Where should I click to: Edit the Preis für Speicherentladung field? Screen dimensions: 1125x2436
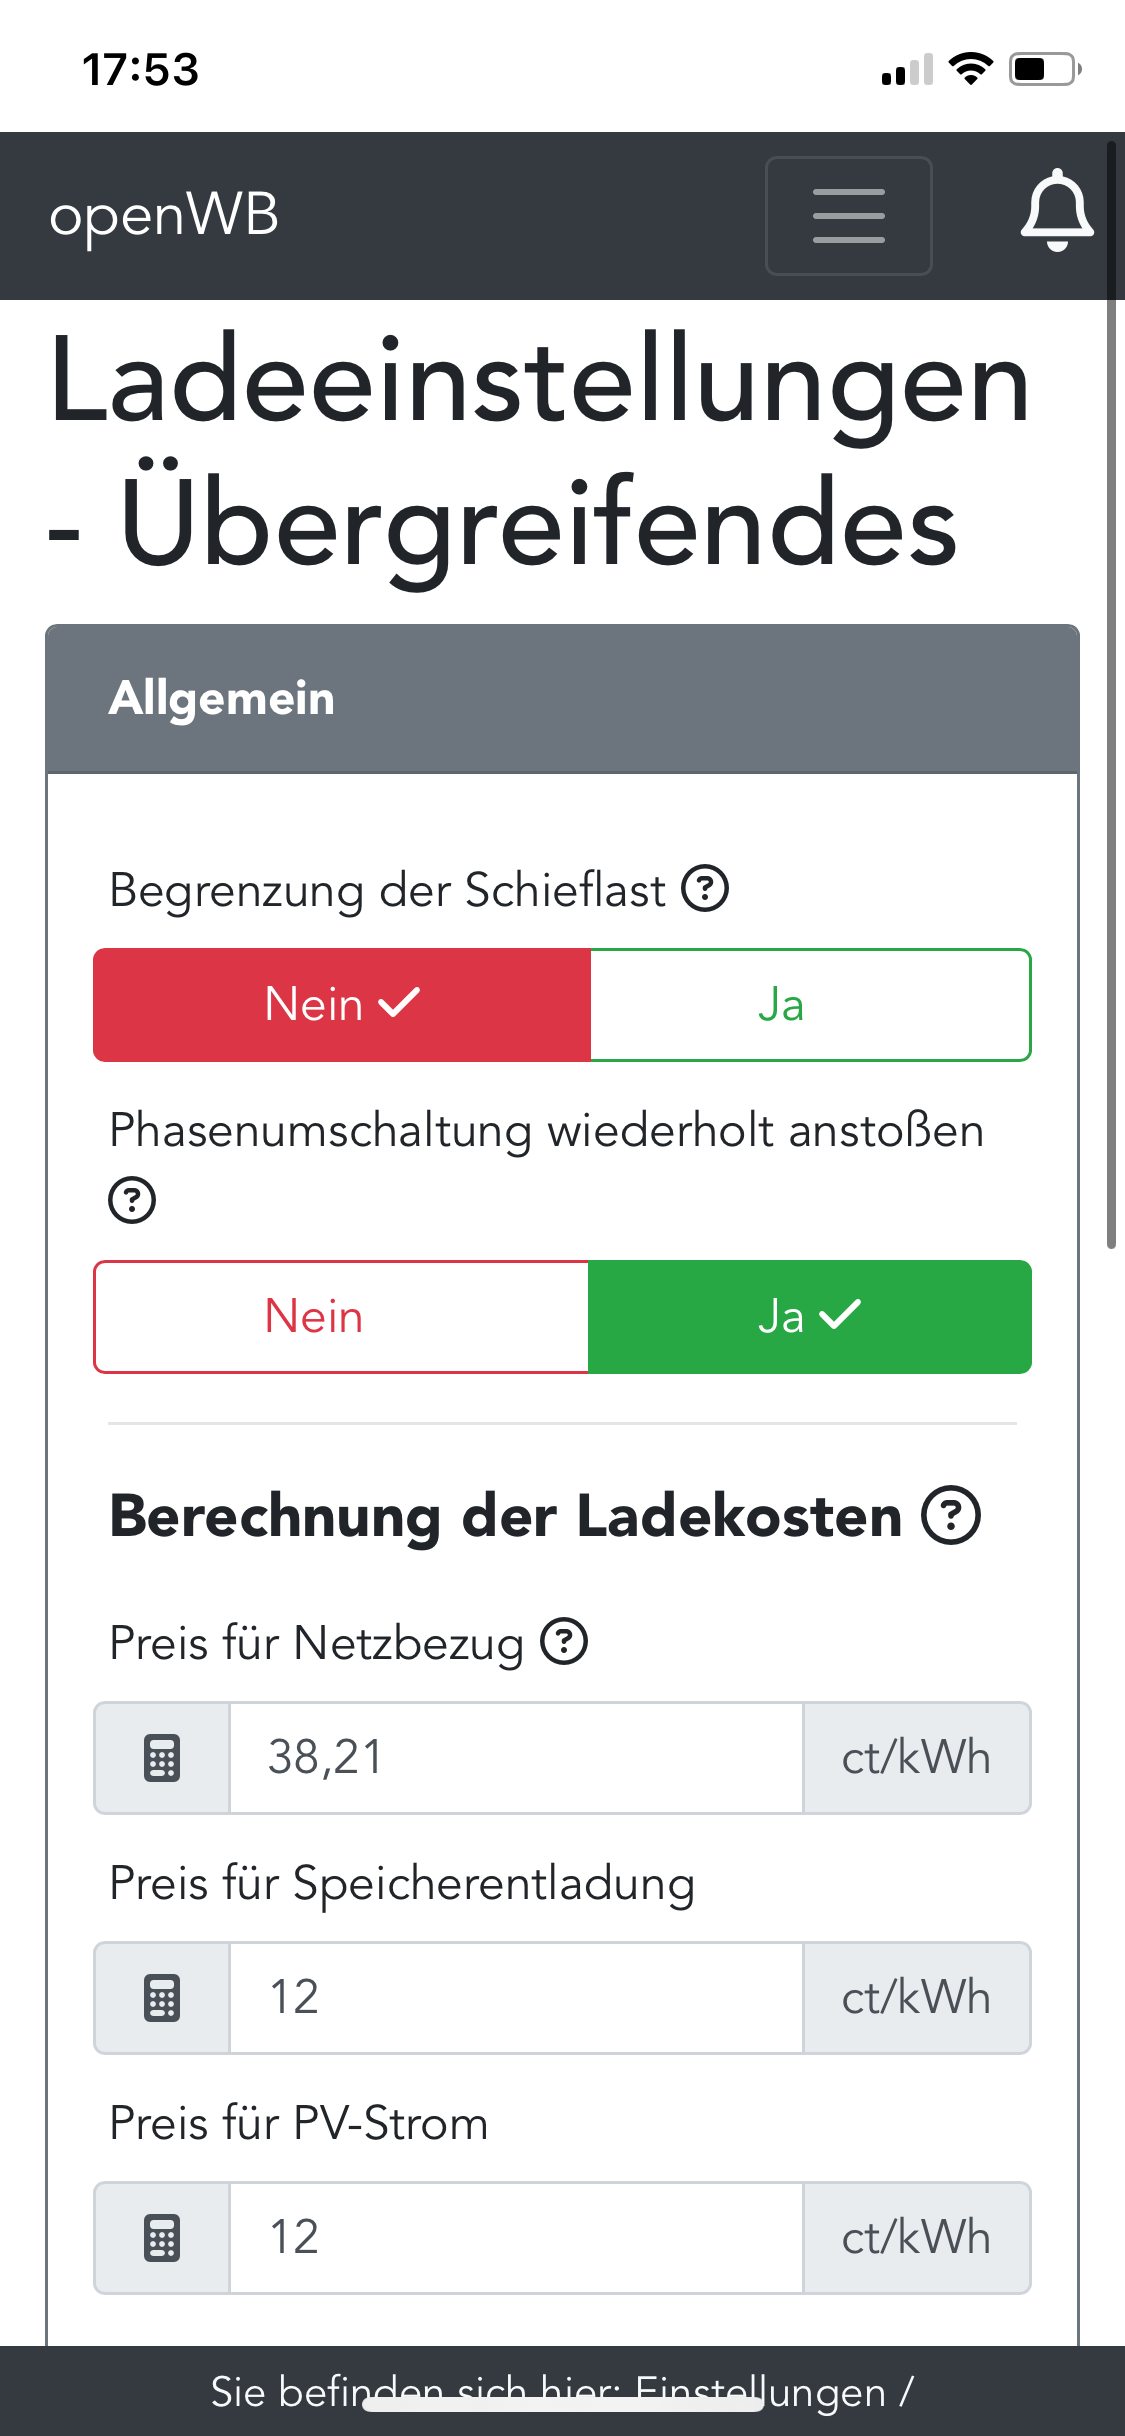point(516,1998)
